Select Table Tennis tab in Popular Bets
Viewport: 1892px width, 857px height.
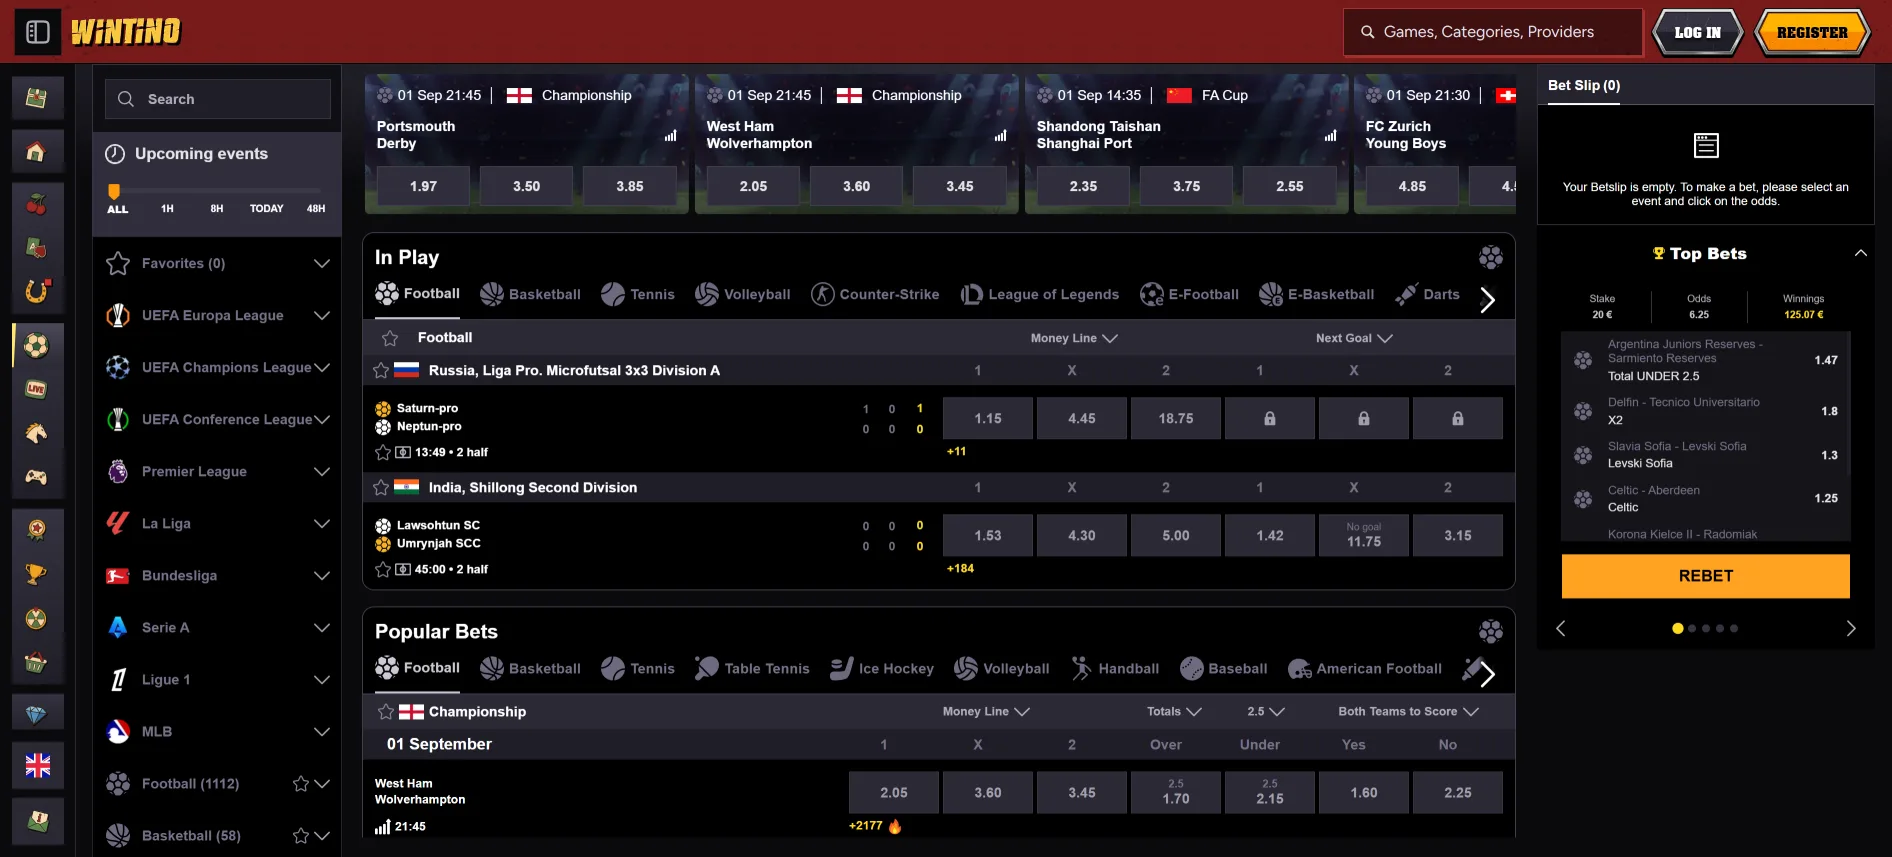tap(752, 668)
